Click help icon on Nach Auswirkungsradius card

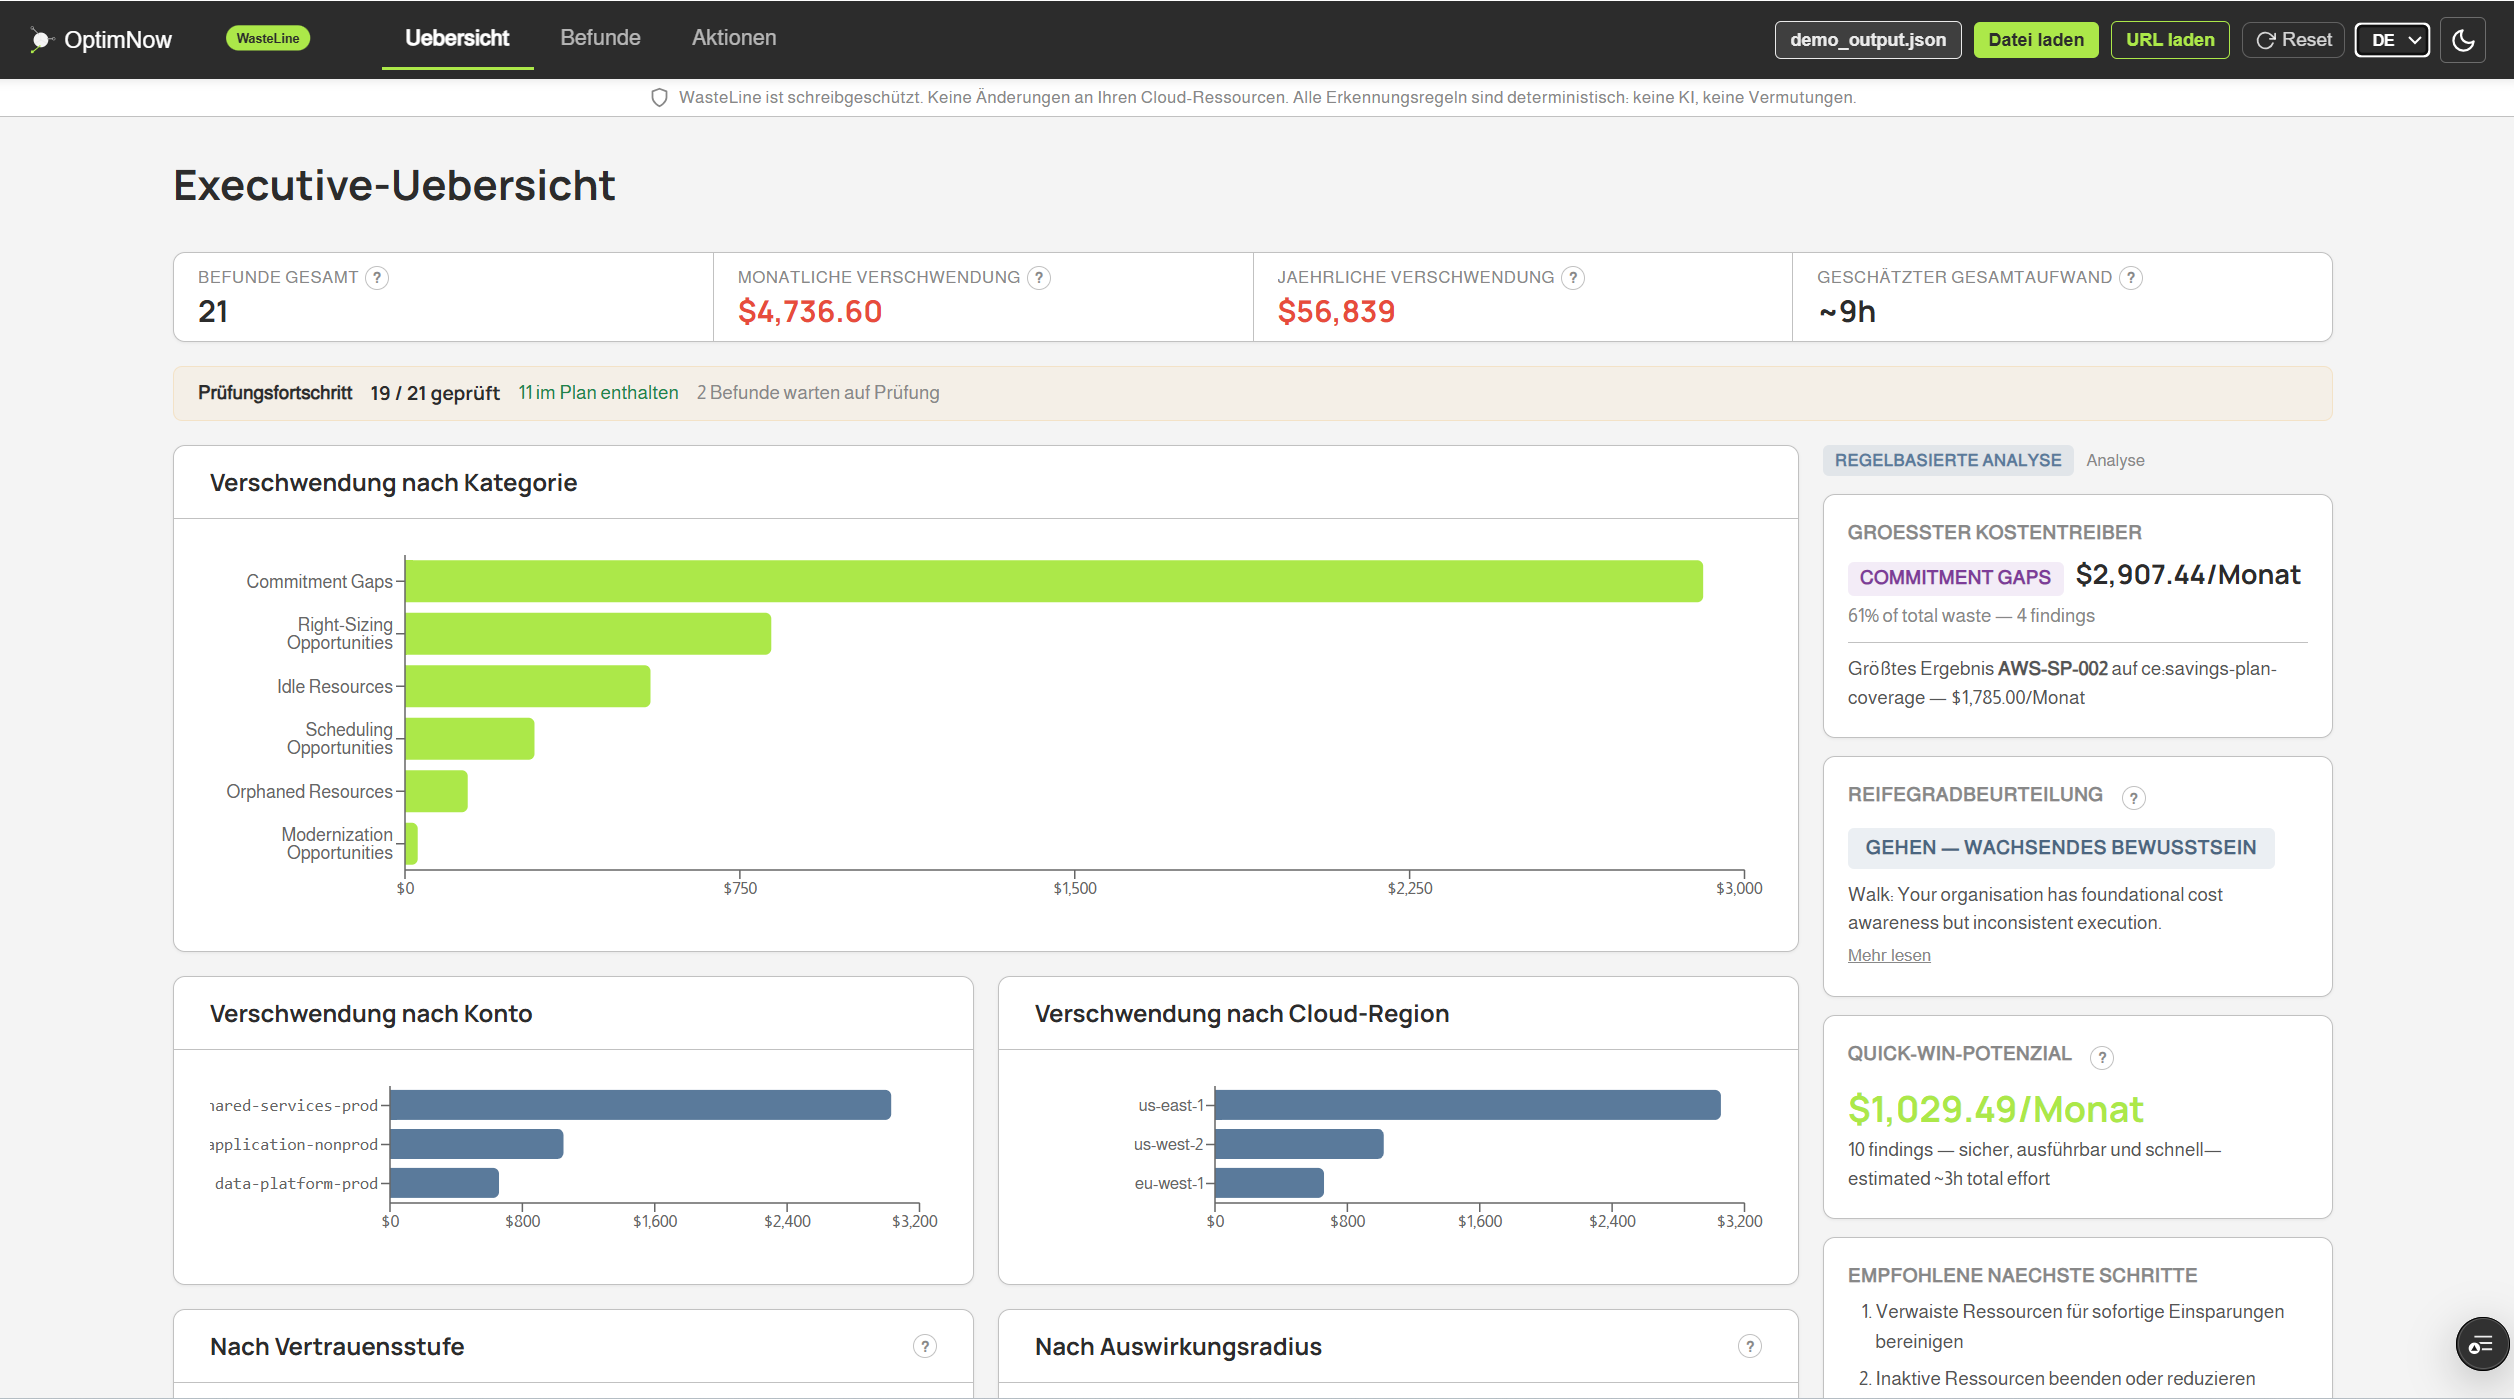[1750, 1346]
